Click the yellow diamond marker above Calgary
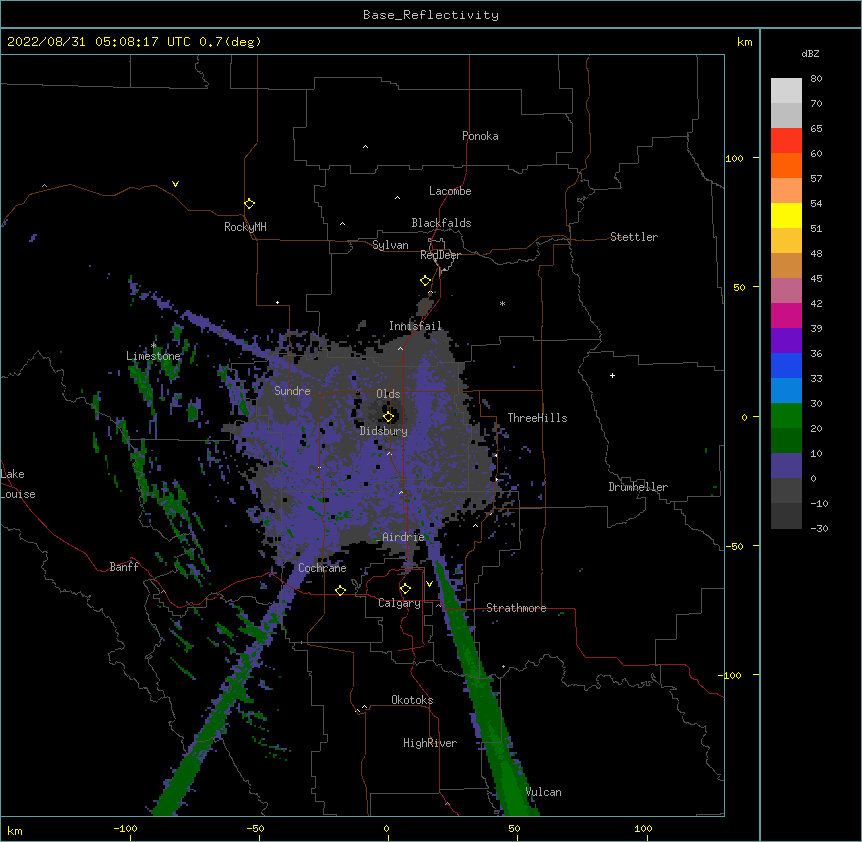 tap(405, 589)
